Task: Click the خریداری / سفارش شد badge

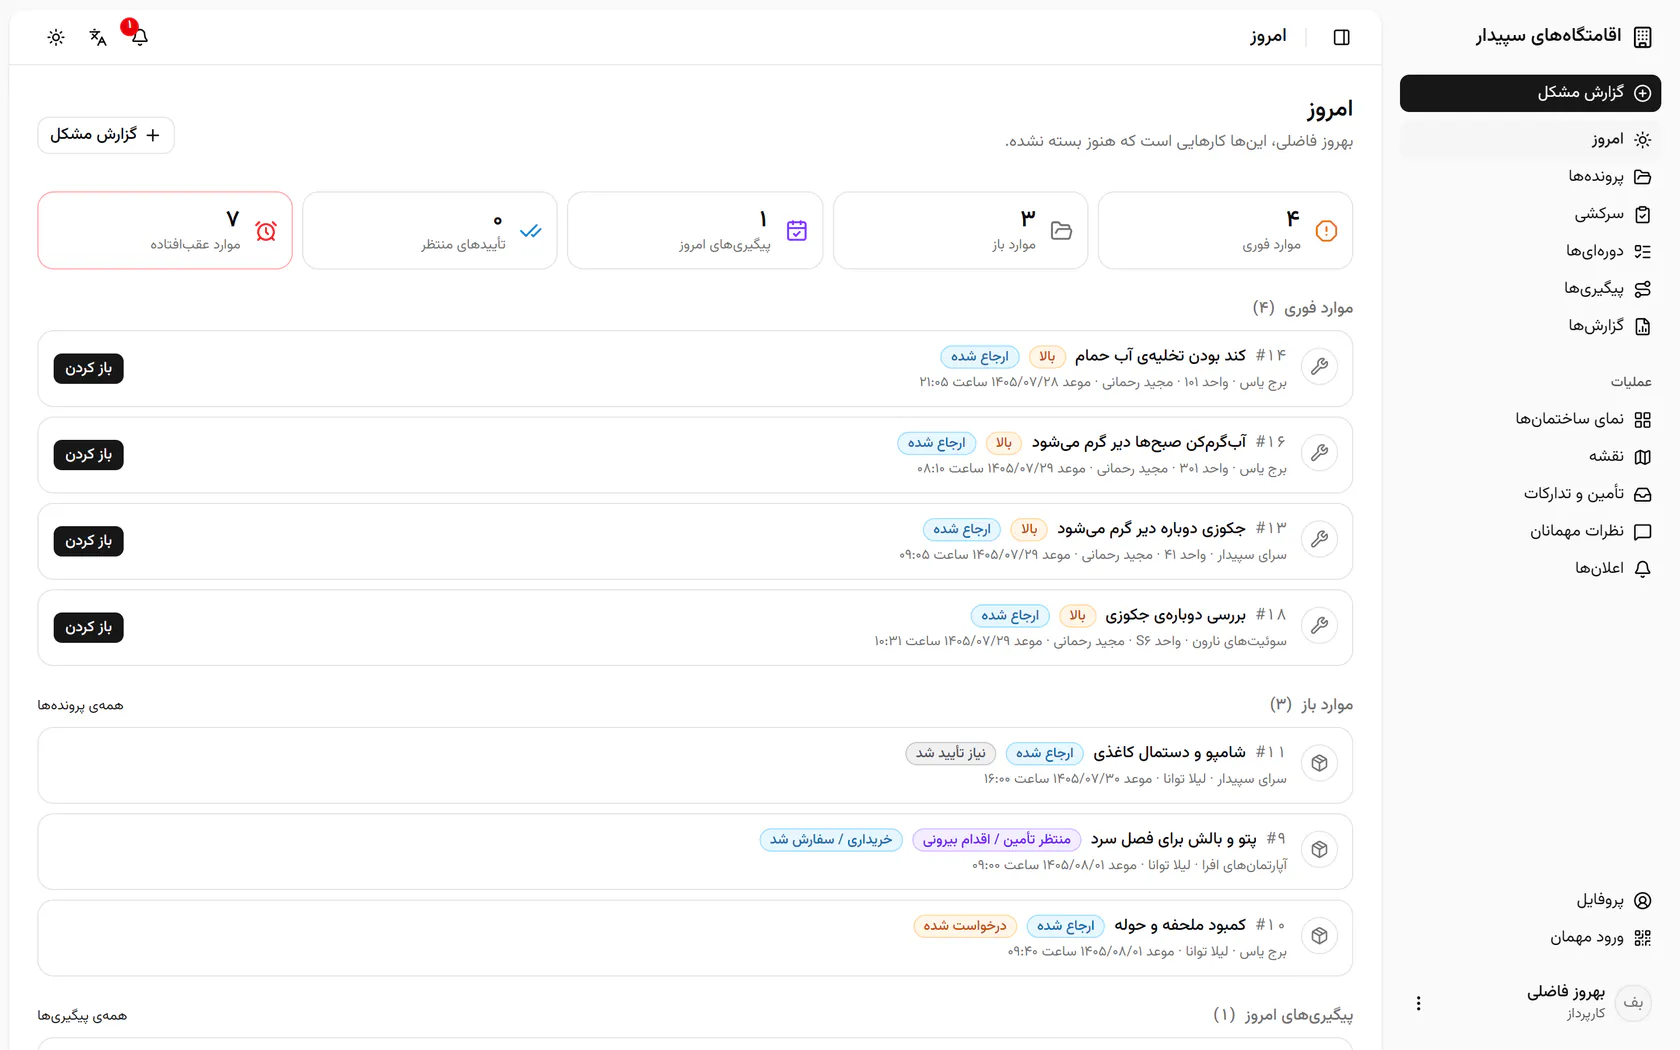Action: click(x=831, y=840)
